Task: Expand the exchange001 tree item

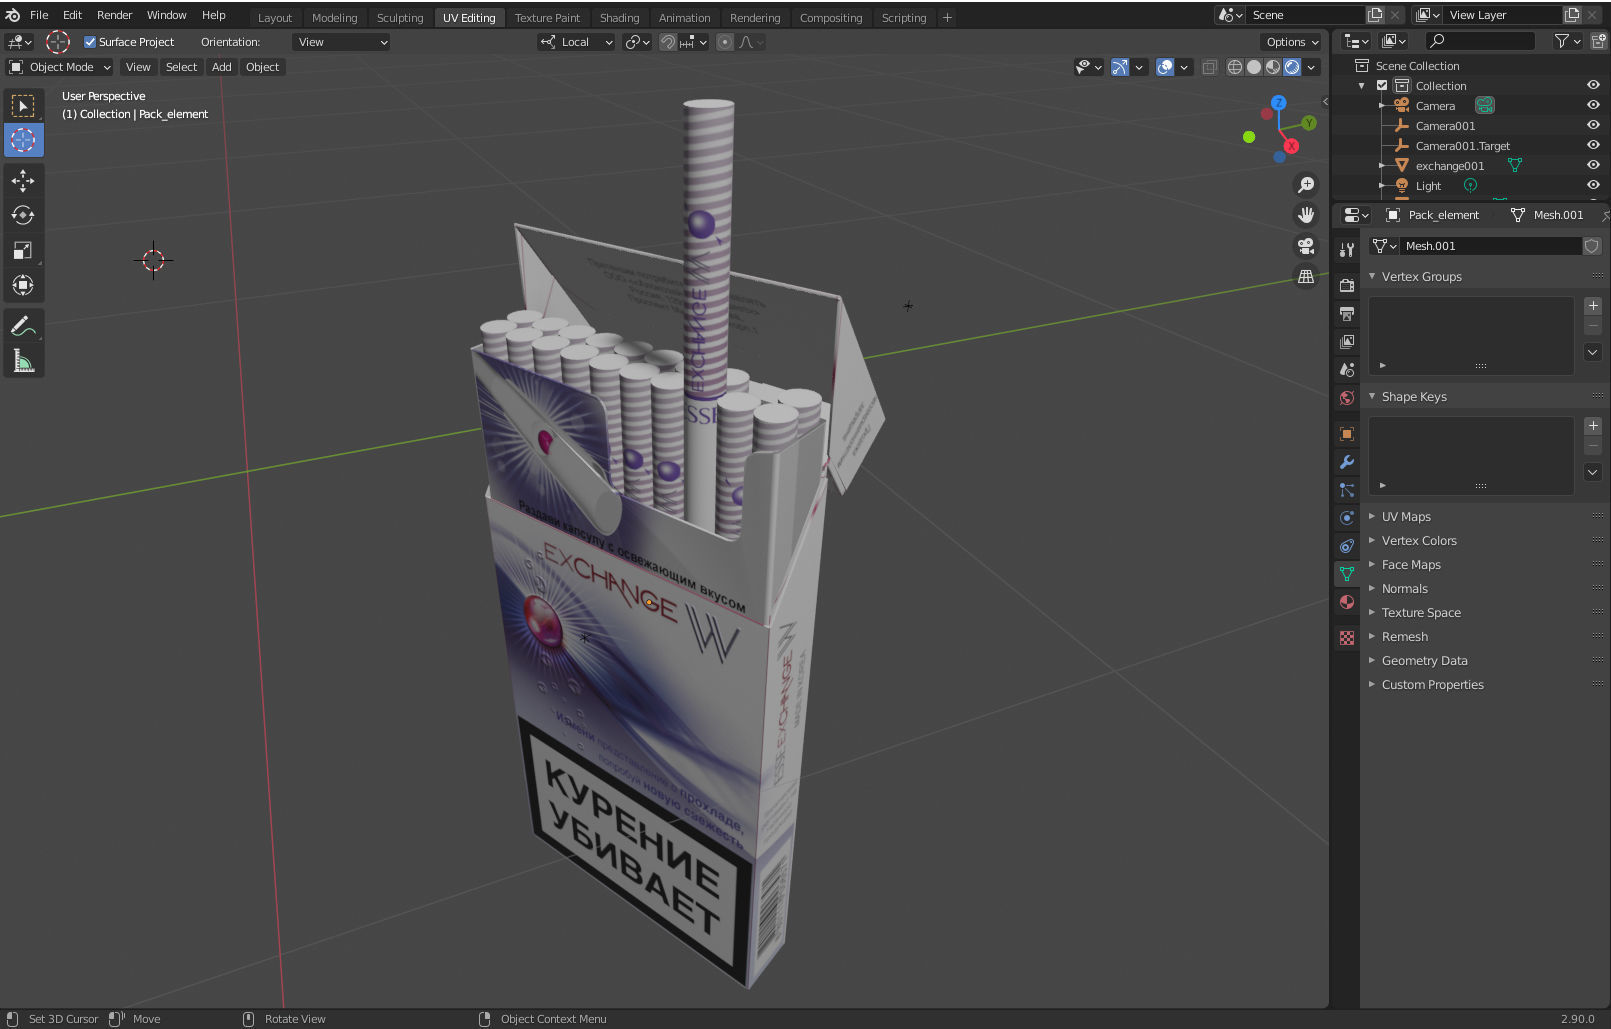Action: [x=1382, y=166]
